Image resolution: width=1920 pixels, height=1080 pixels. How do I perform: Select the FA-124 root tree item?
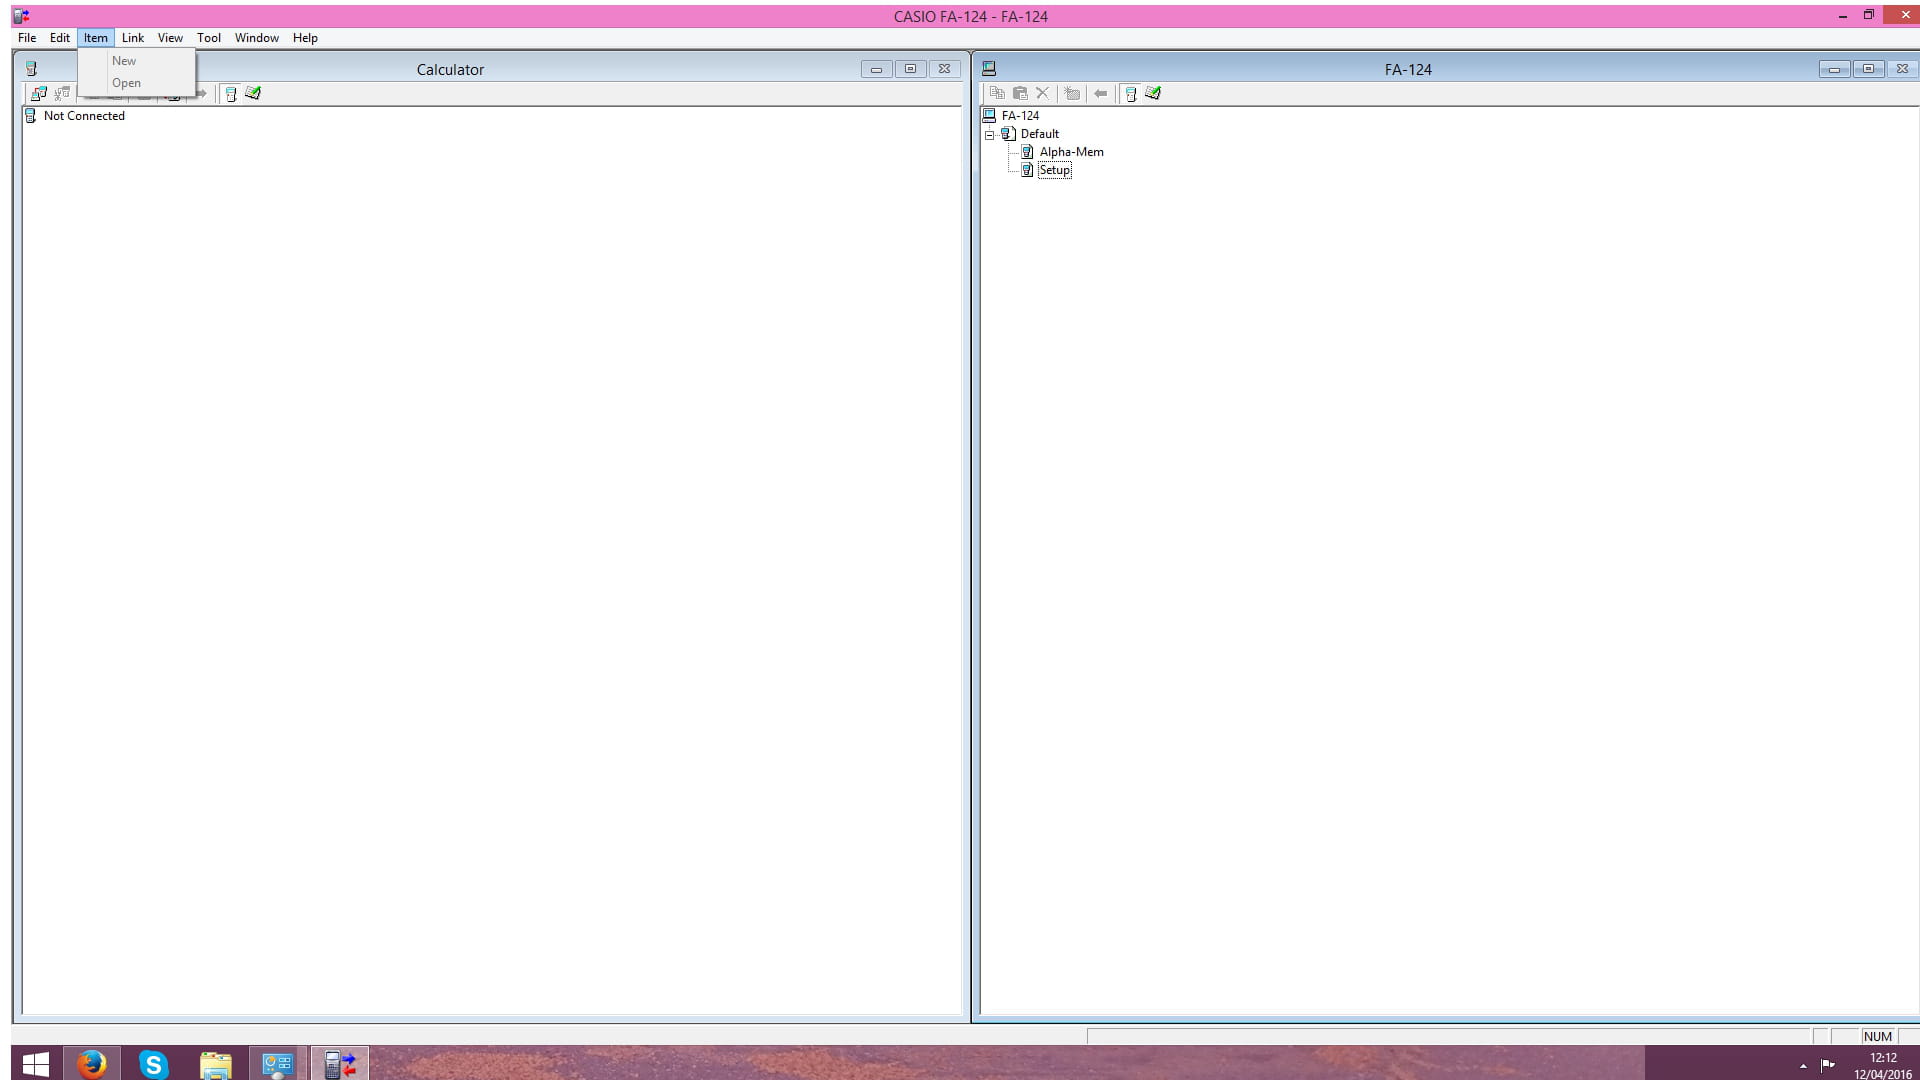(x=1020, y=116)
